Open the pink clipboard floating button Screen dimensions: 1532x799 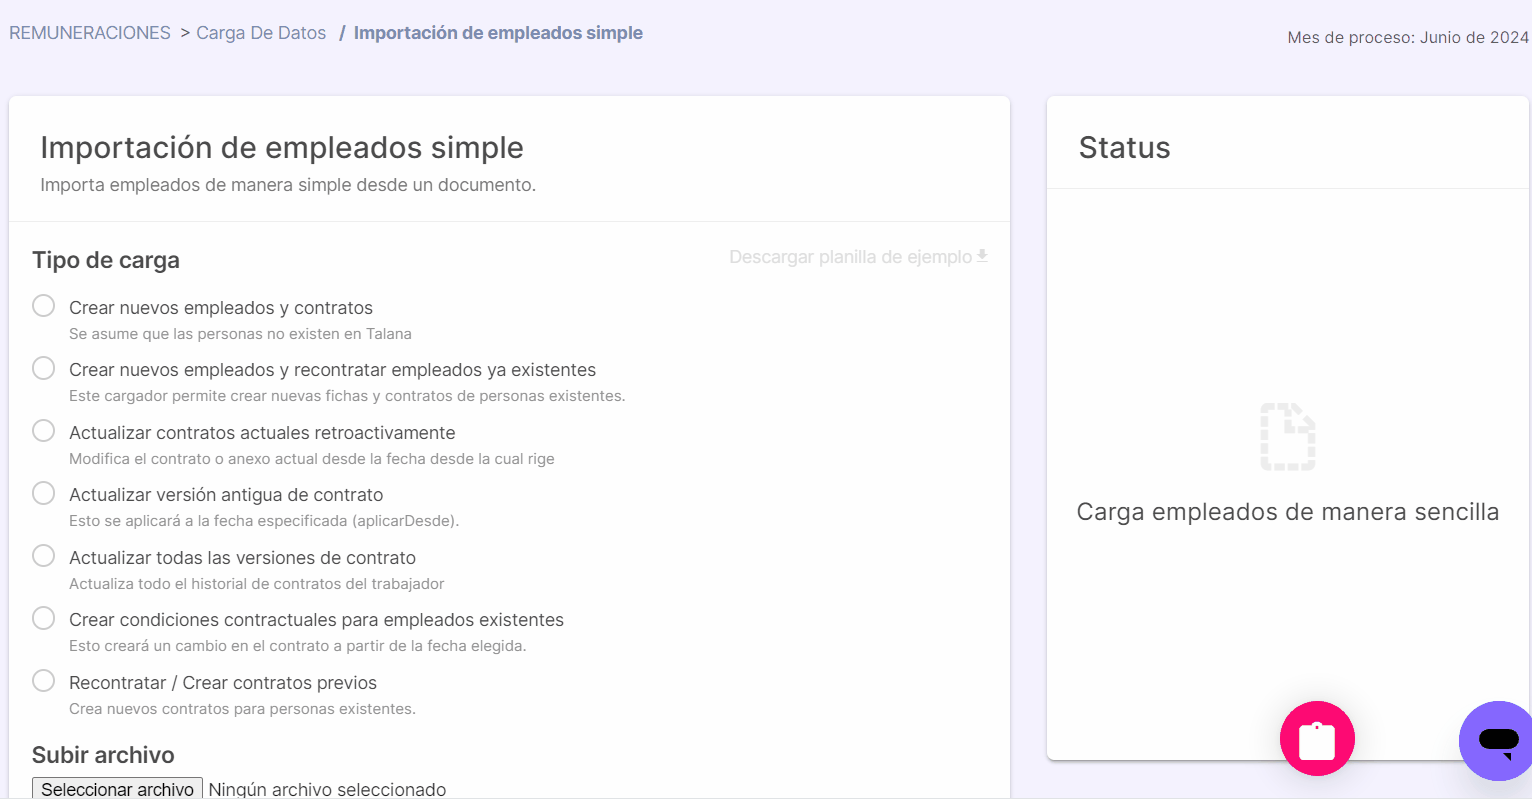(x=1317, y=738)
